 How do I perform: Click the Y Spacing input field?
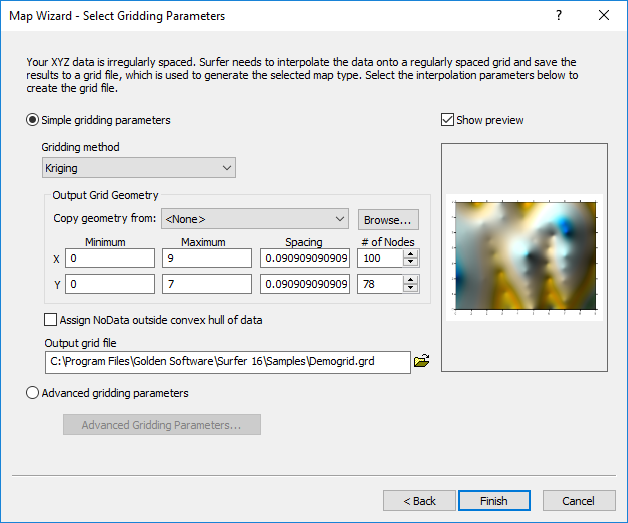pos(305,284)
